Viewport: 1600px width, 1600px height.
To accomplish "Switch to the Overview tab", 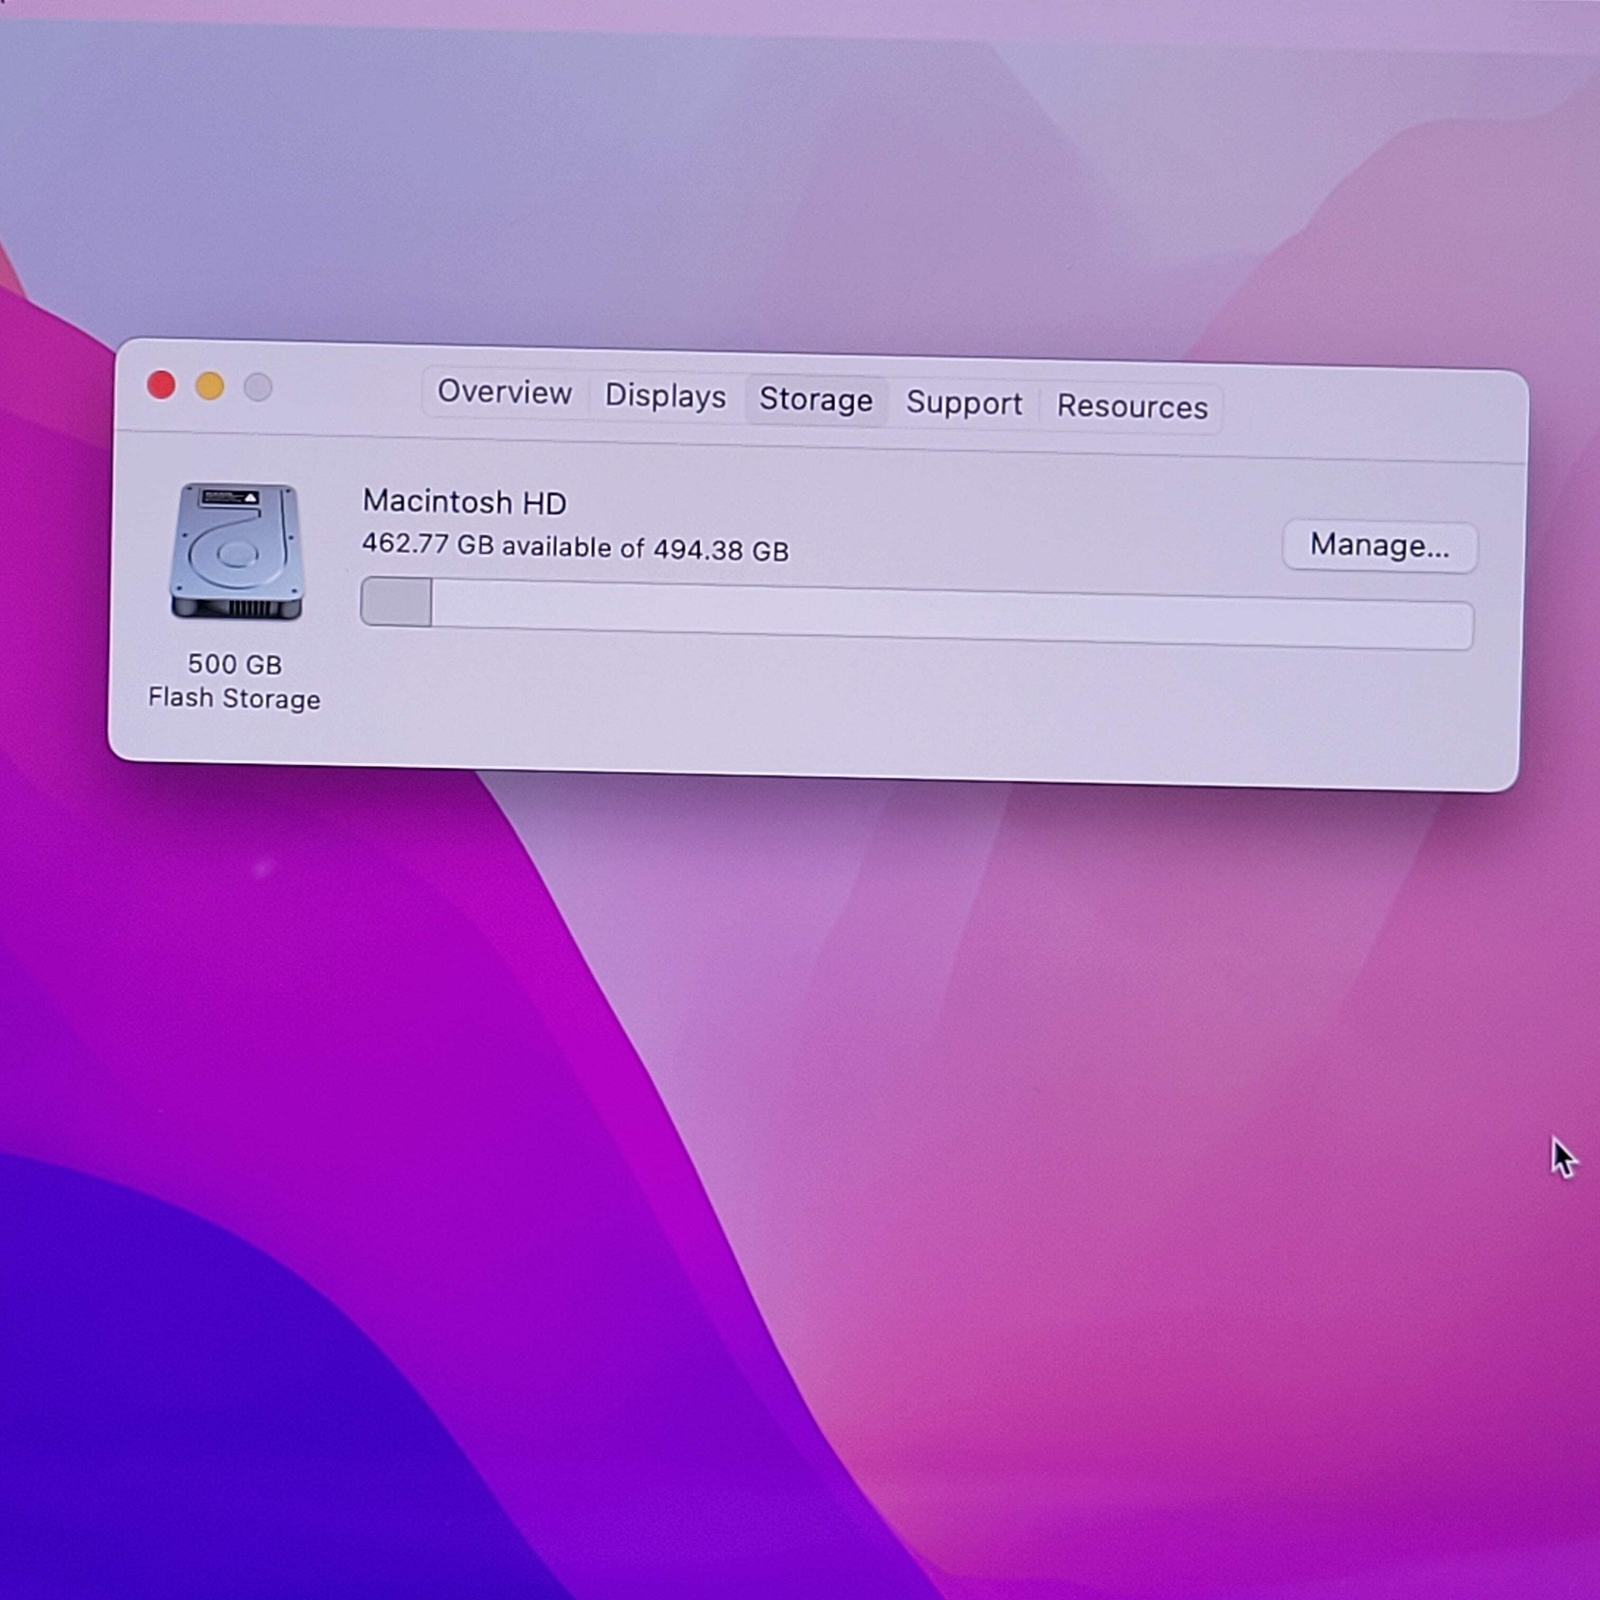I will click(x=505, y=392).
